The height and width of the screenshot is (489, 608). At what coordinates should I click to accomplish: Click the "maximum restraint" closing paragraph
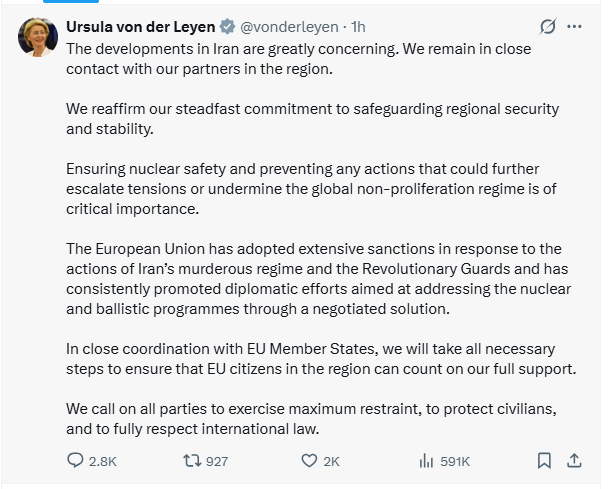(x=320, y=418)
